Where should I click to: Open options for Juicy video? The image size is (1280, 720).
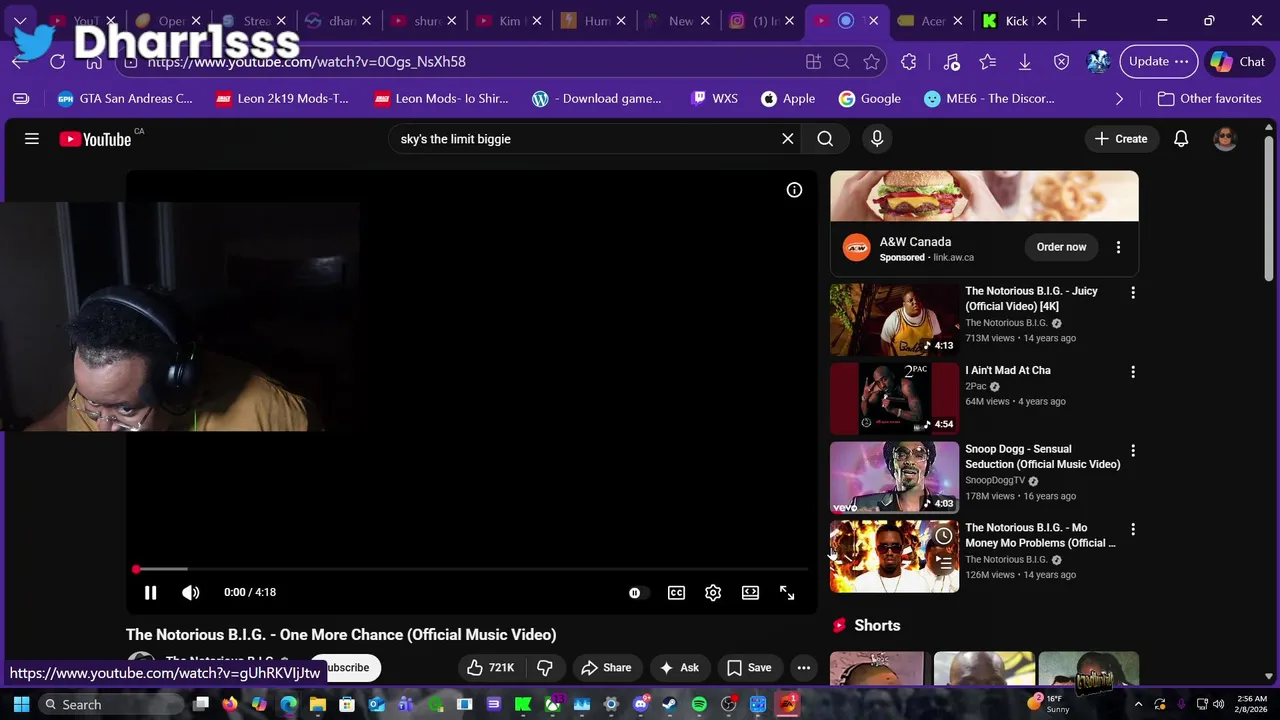[1132, 292]
